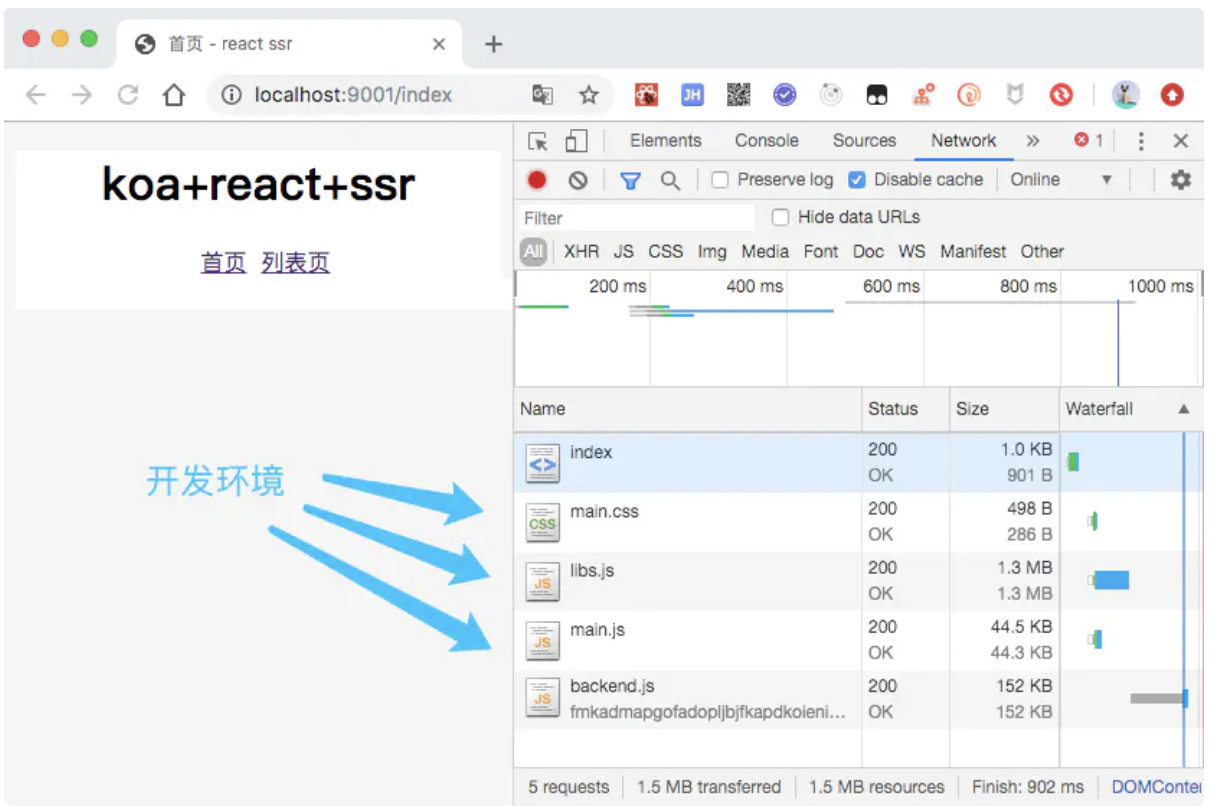Image resolution: width=1220 pixels, height=810 pixels.
Task: Open network search with the magnifier icon
Action: (670, 180)
